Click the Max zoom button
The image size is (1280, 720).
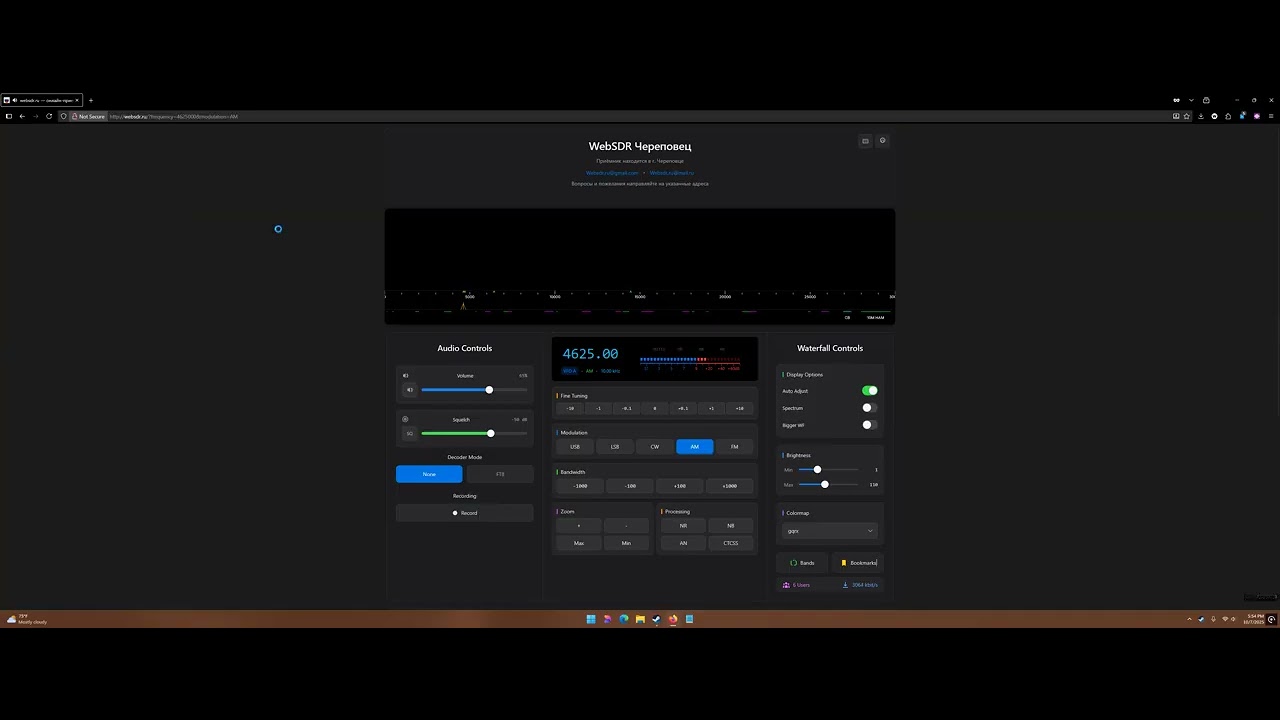[x=579, y=543]
